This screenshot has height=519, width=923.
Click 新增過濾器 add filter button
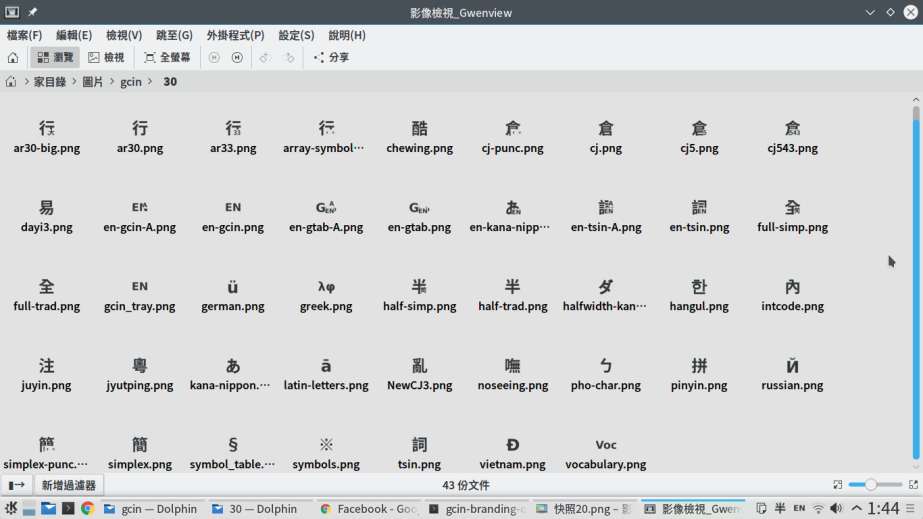(68, 485)
